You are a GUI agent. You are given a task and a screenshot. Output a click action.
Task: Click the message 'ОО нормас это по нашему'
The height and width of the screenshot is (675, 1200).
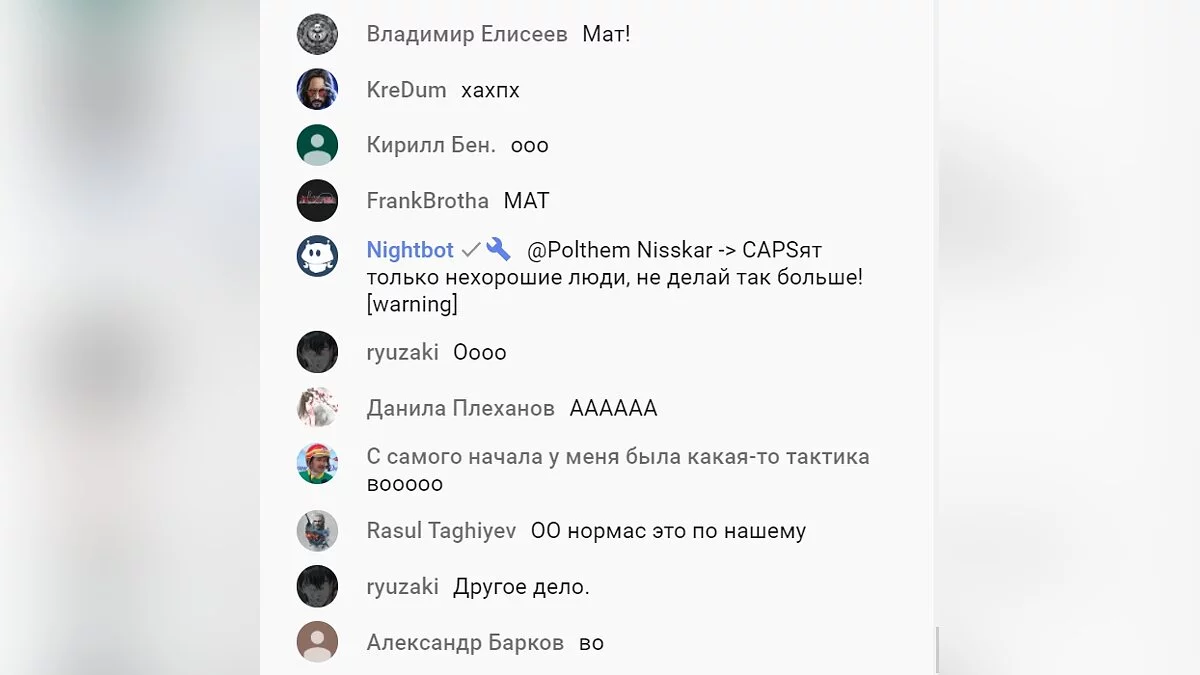[x=668, y=531]
